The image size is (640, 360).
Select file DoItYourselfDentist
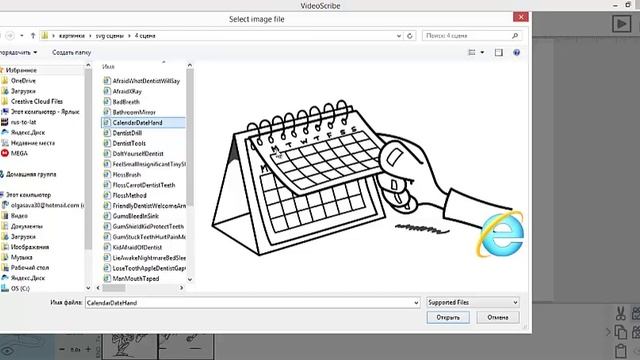138,154
